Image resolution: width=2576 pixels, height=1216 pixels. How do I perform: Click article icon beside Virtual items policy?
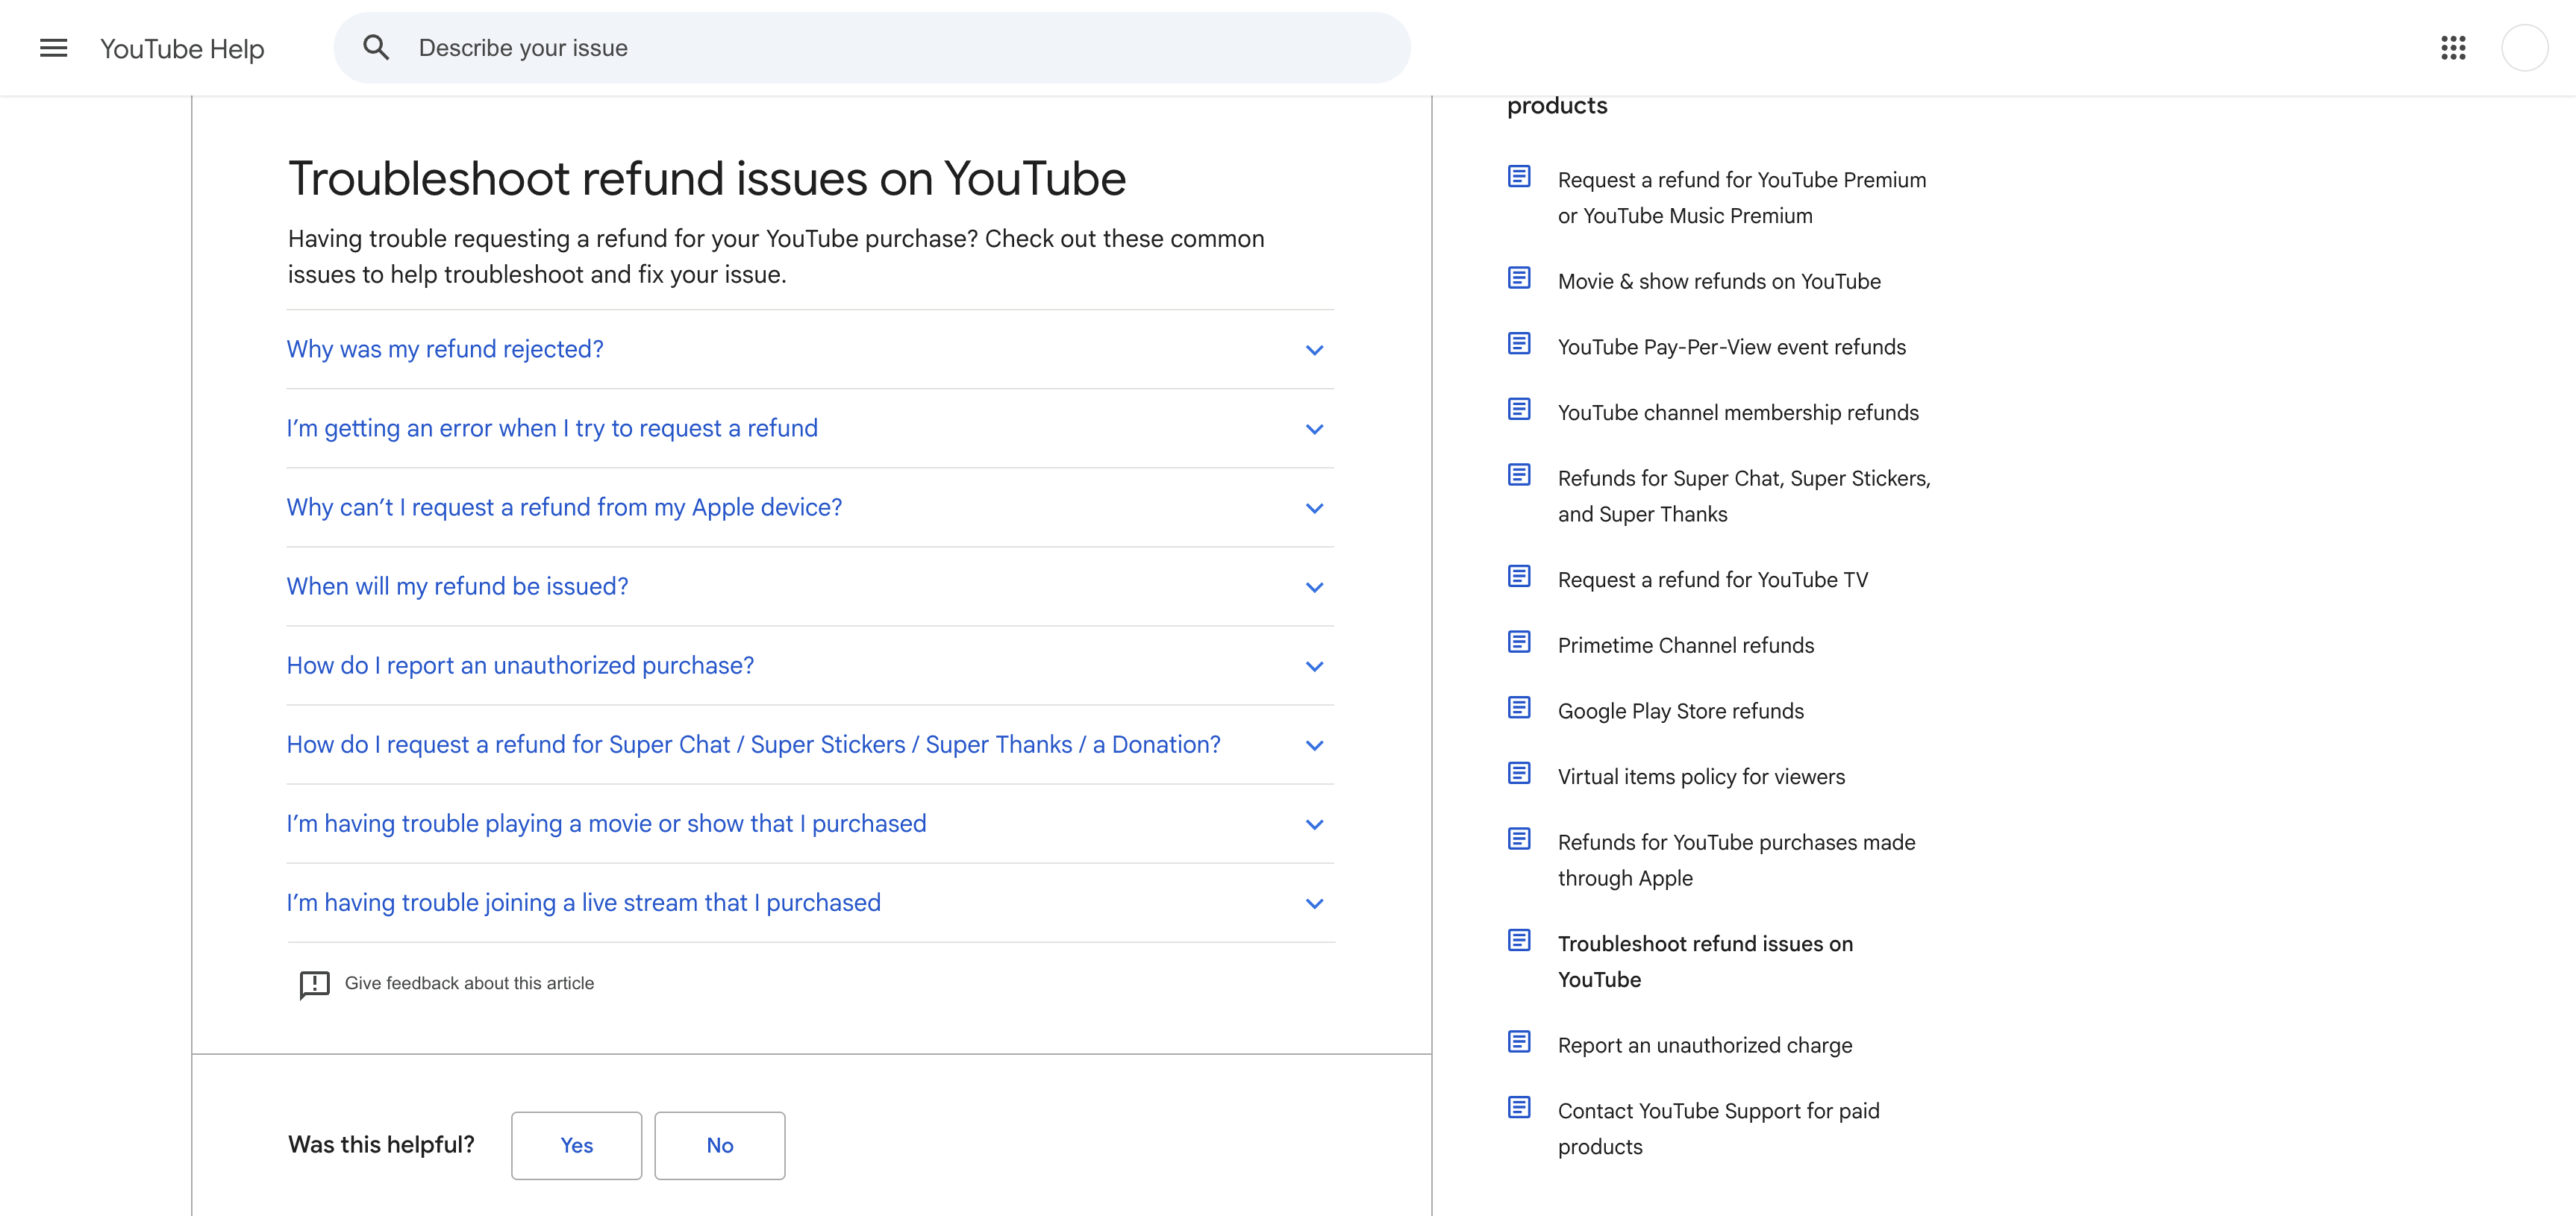(1519, 773)
